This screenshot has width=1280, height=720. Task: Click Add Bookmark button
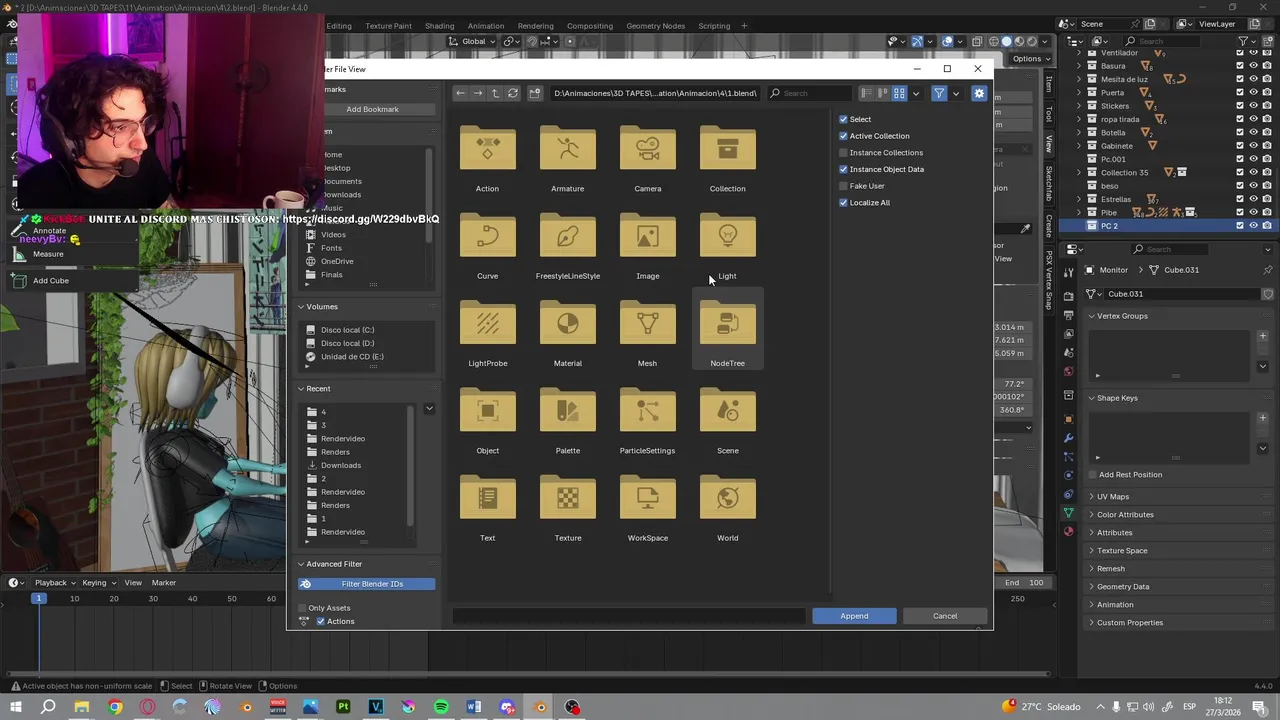pos(372,109)
